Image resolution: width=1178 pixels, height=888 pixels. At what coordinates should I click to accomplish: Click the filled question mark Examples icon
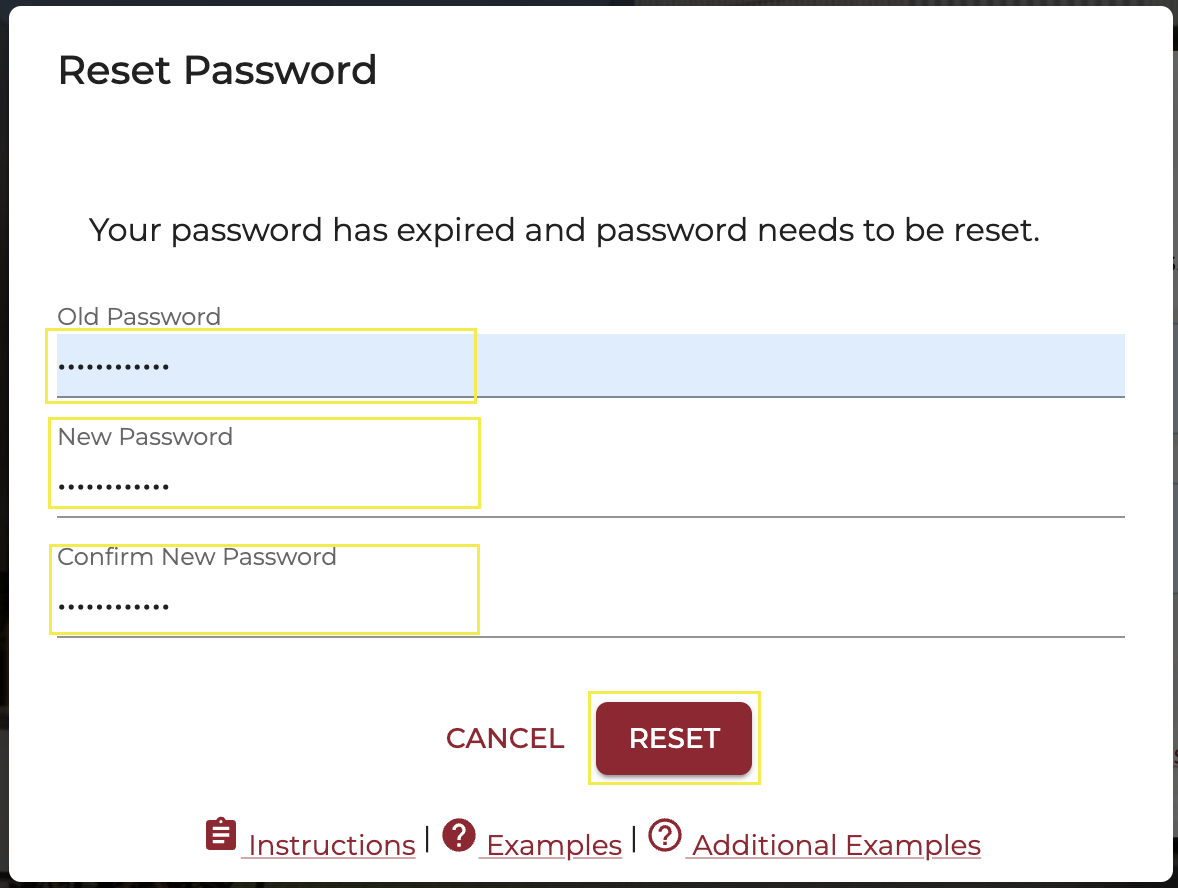coord(458,834)
